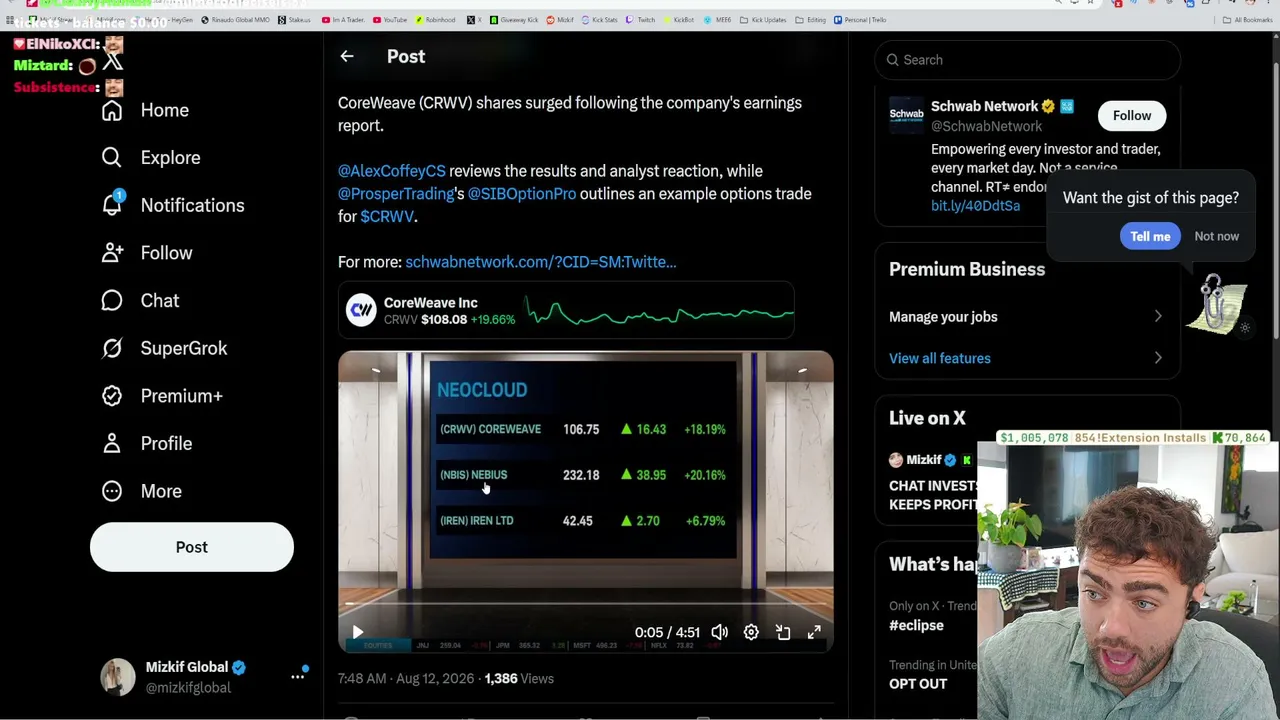Open the @AlexCoffeyCS mention link
1280x720 pixels.
pyautogui.click(x=392, y=171)
